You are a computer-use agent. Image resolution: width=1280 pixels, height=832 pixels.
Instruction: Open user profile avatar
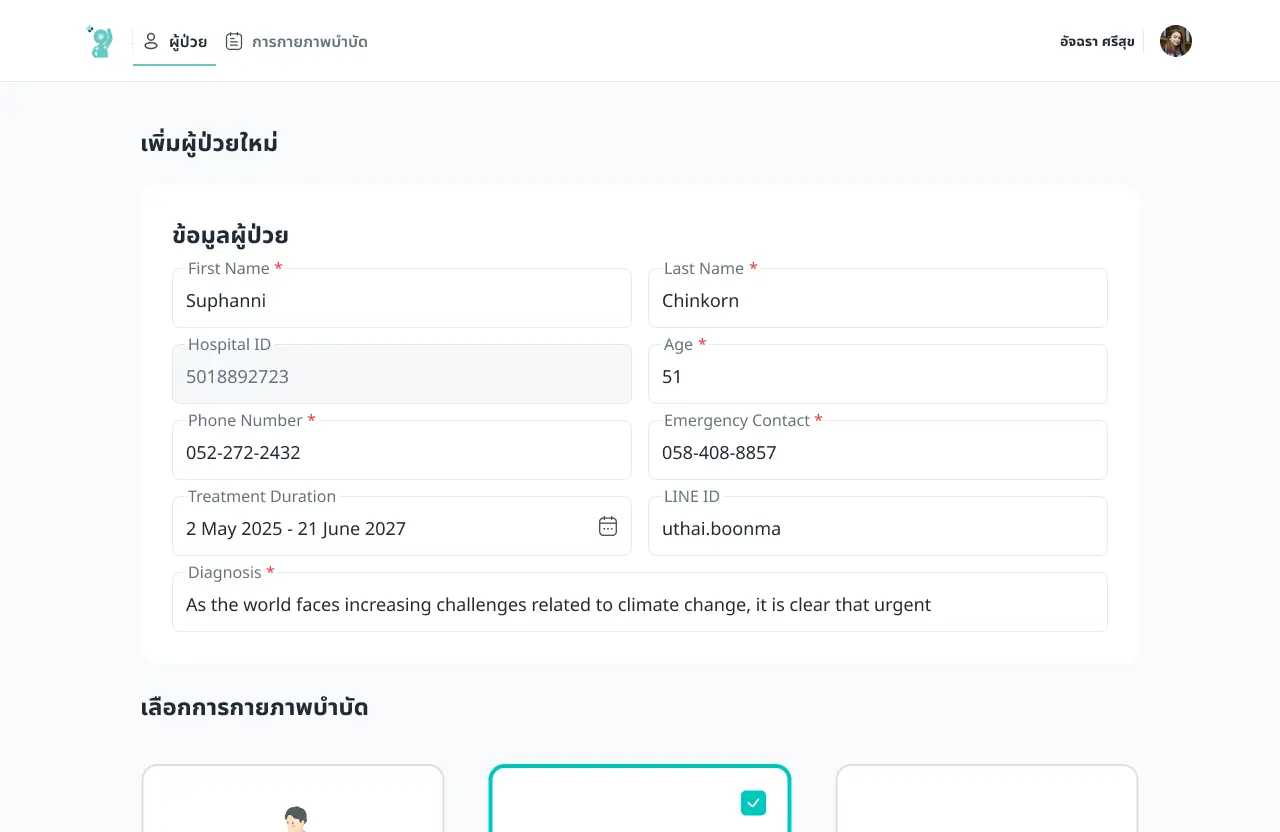point(1176,41)
